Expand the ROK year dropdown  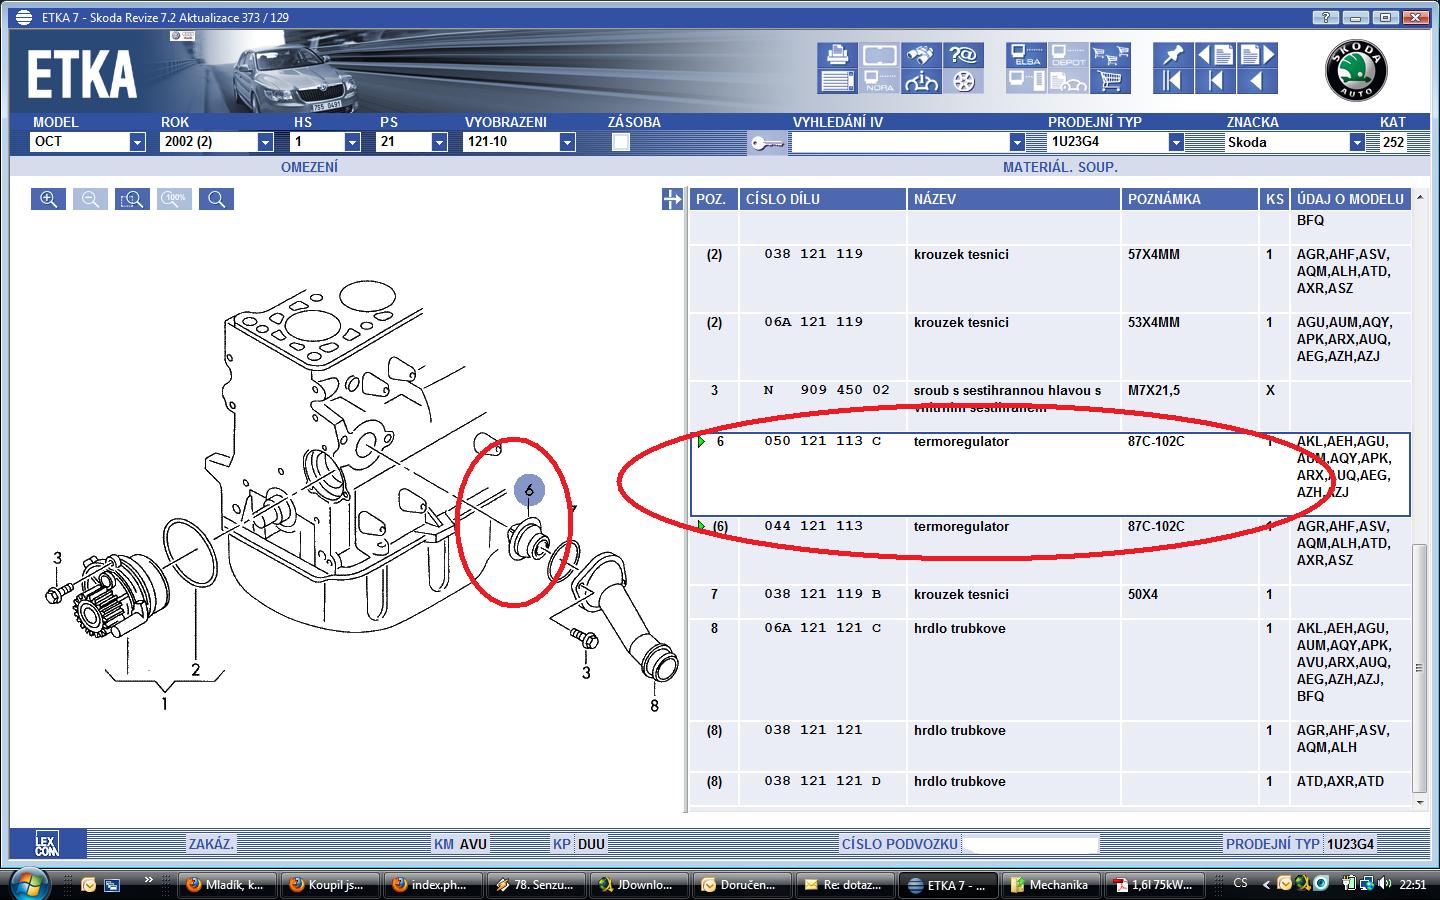pos(265,142)
